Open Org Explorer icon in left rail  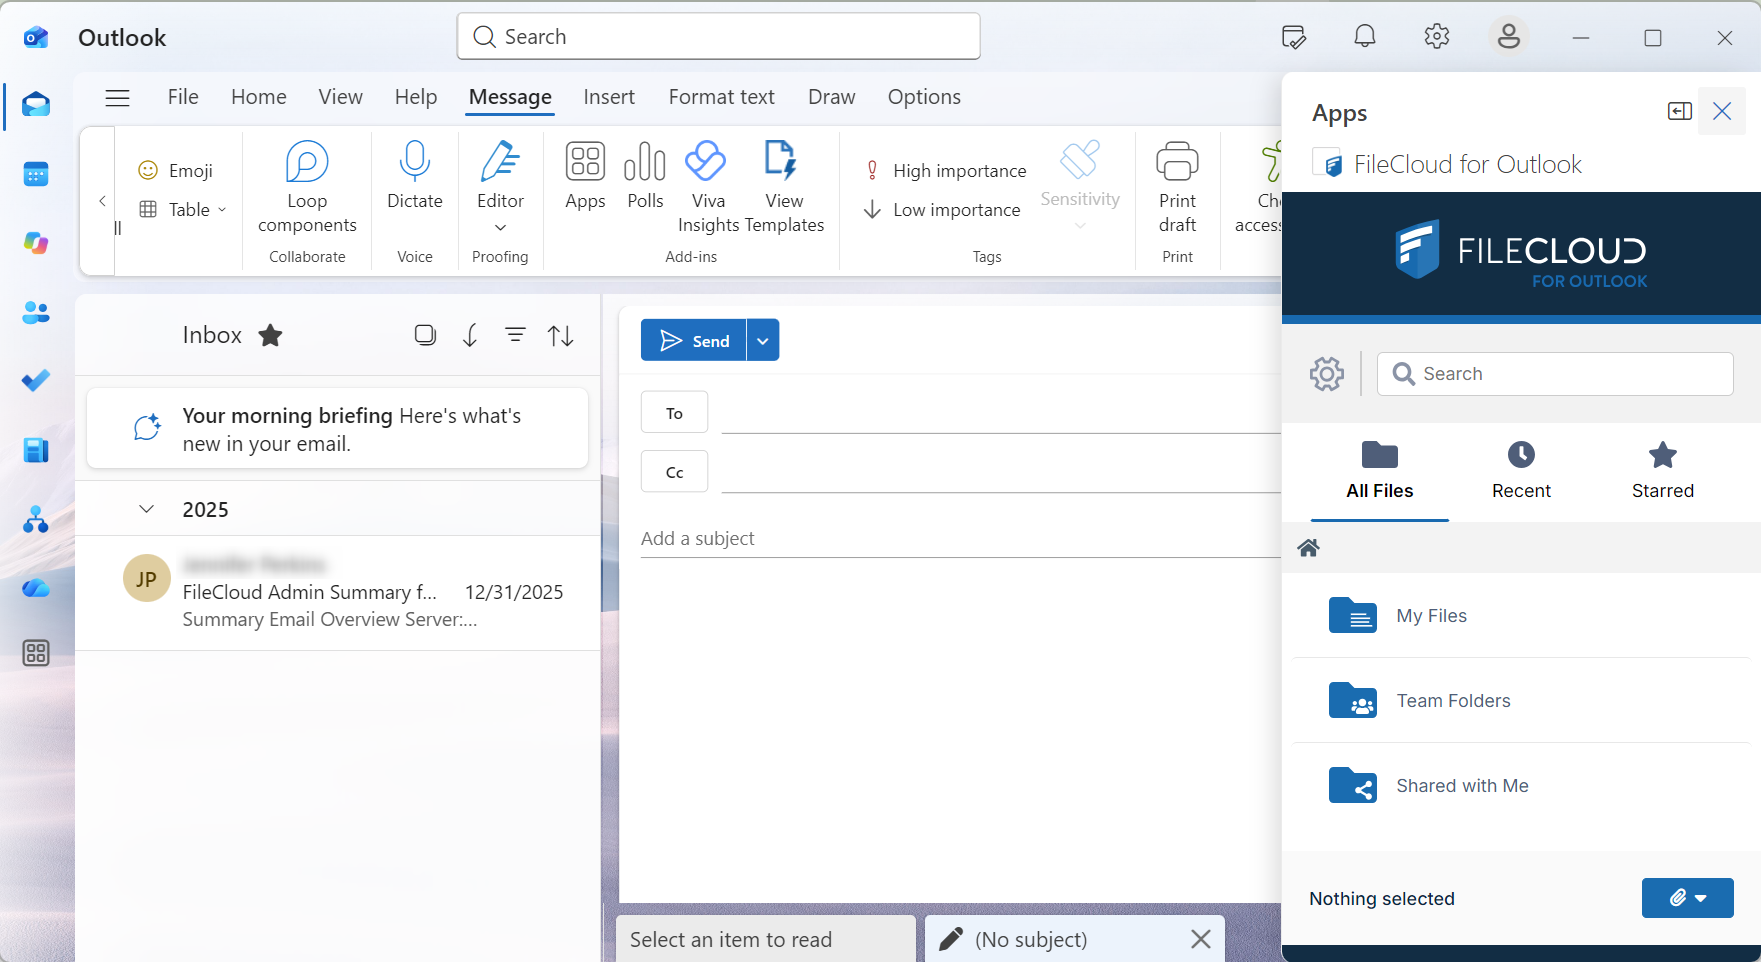tap(36, 519)
